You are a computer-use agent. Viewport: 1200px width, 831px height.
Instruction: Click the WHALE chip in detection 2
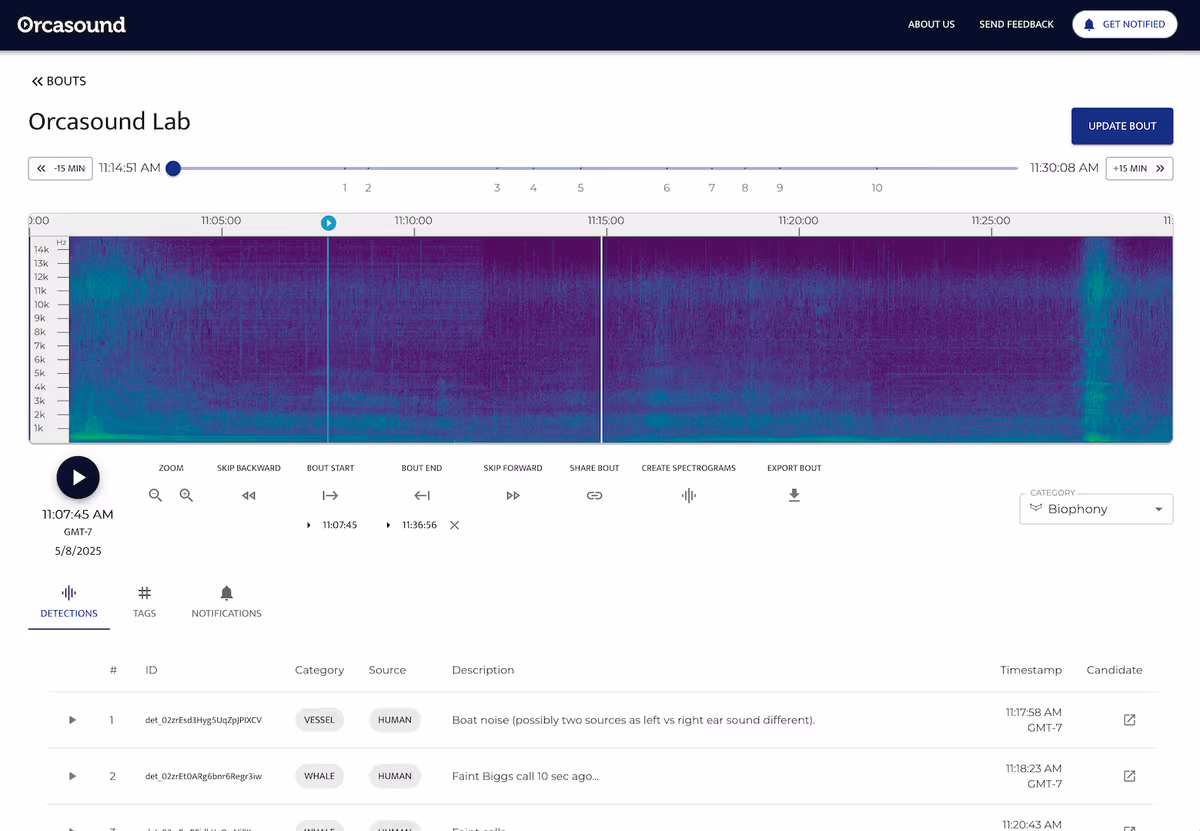coord(319,776)
